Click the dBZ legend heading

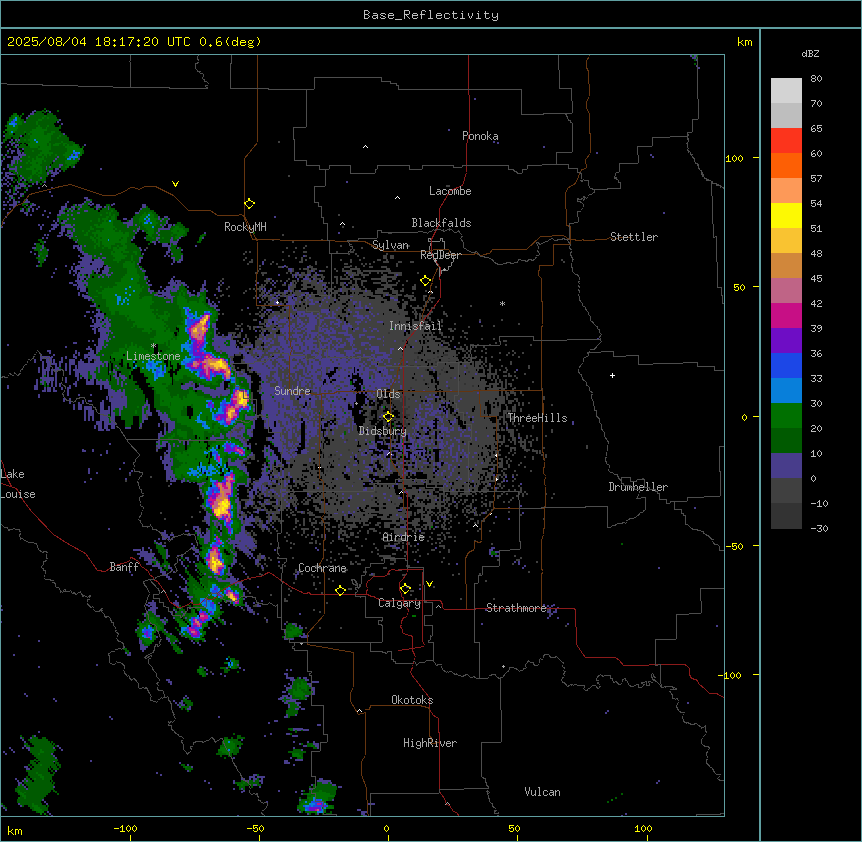[x=810, y=54]
